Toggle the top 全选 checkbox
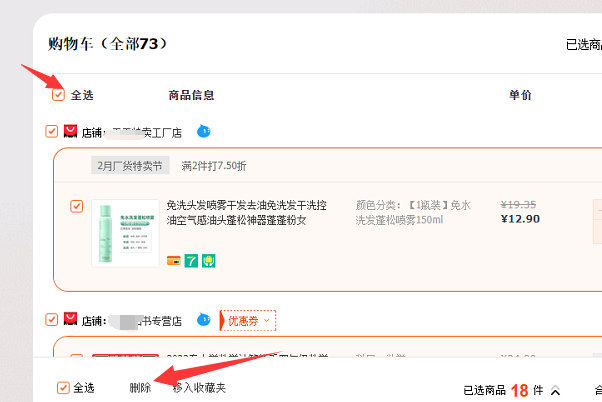The height and width of the screenshot is (402, 602). click(x=58, y=95)
